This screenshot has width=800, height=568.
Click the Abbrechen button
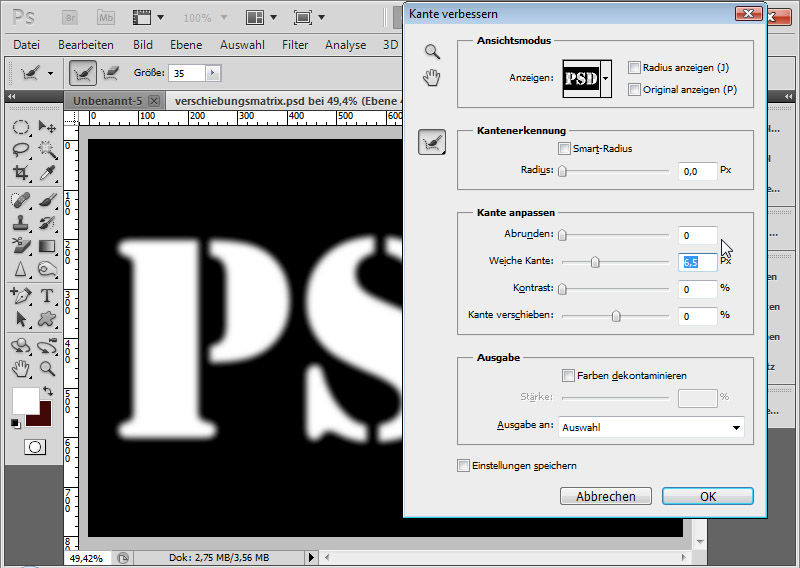[606, 496]
